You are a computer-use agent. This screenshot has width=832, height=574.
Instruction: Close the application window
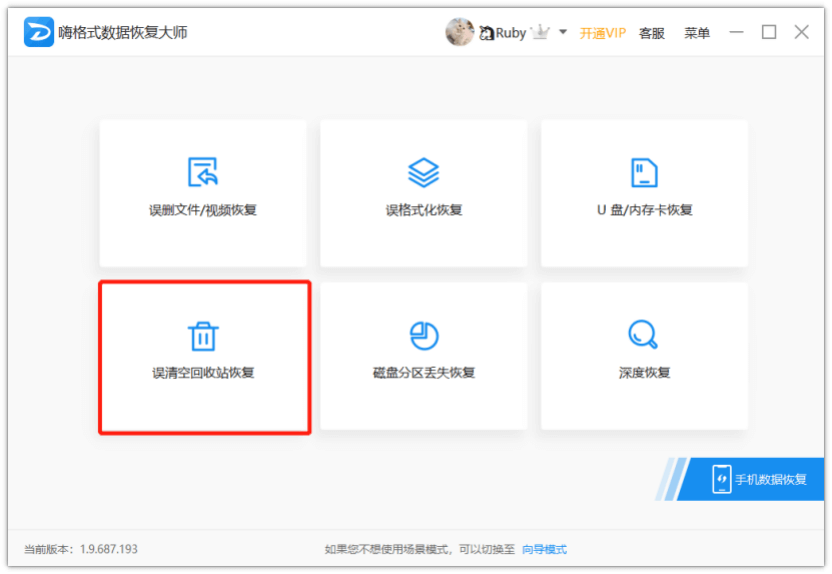coord(801,32)
